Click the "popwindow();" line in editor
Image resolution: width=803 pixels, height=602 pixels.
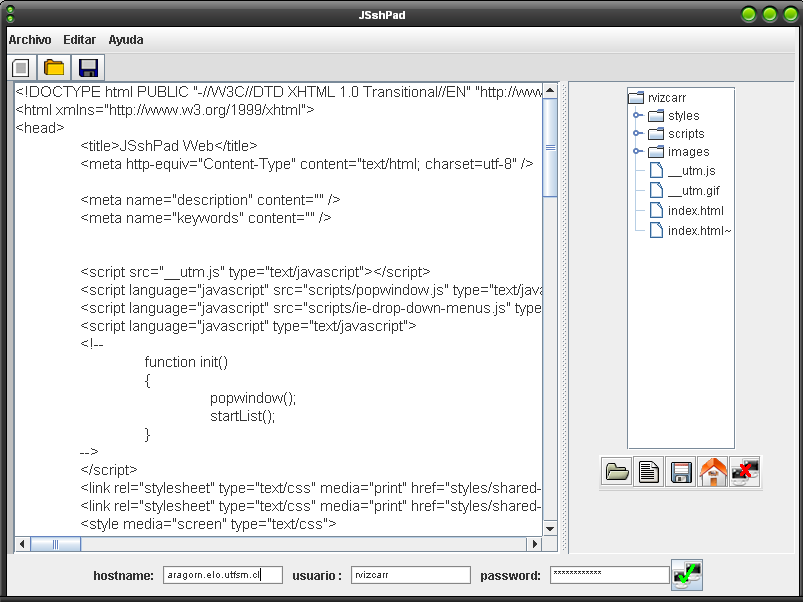(x=253, y=398)
